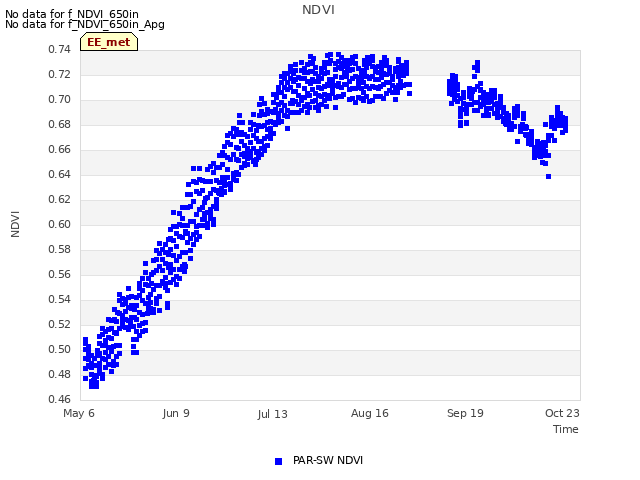Click the 0.56 y-axis value
This screenshot has height=480, width=640.
[60, 274]
